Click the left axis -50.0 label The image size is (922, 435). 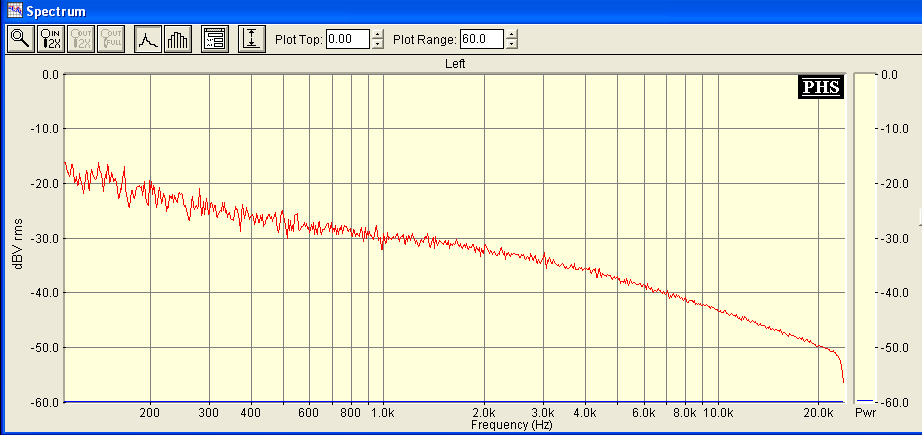click(45, 347)
